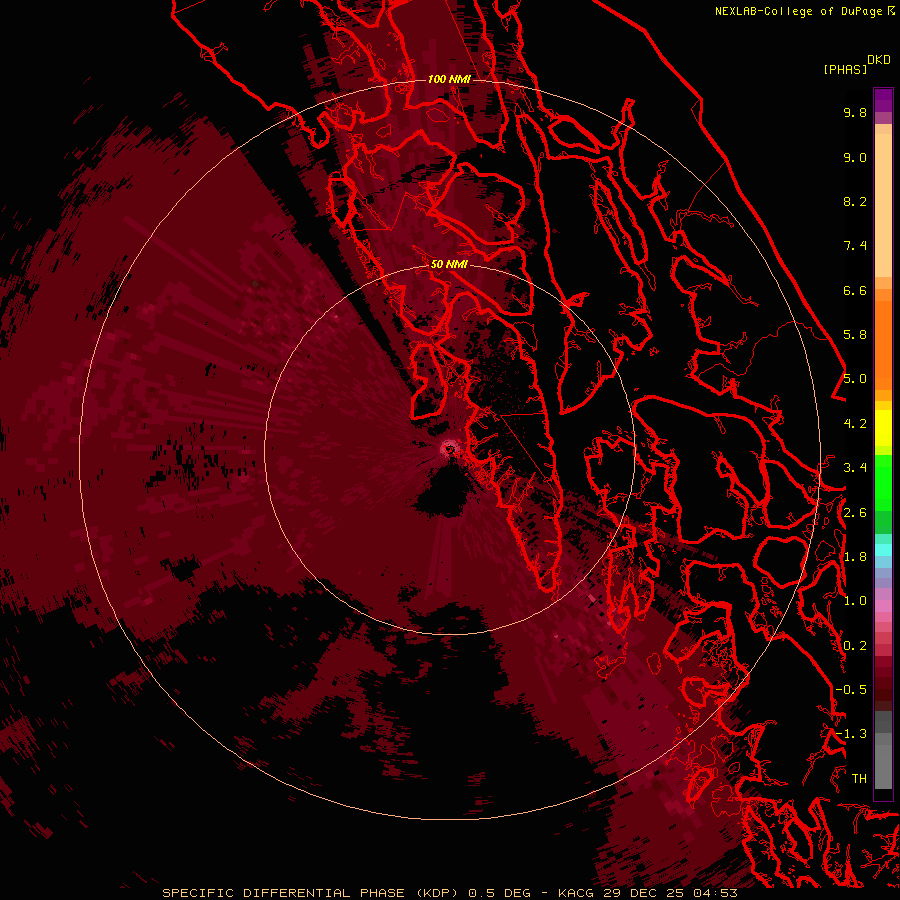This screenshot has height=900, width=900.
Task: Click the 3.4 scale value
Action: pos(855,468)
